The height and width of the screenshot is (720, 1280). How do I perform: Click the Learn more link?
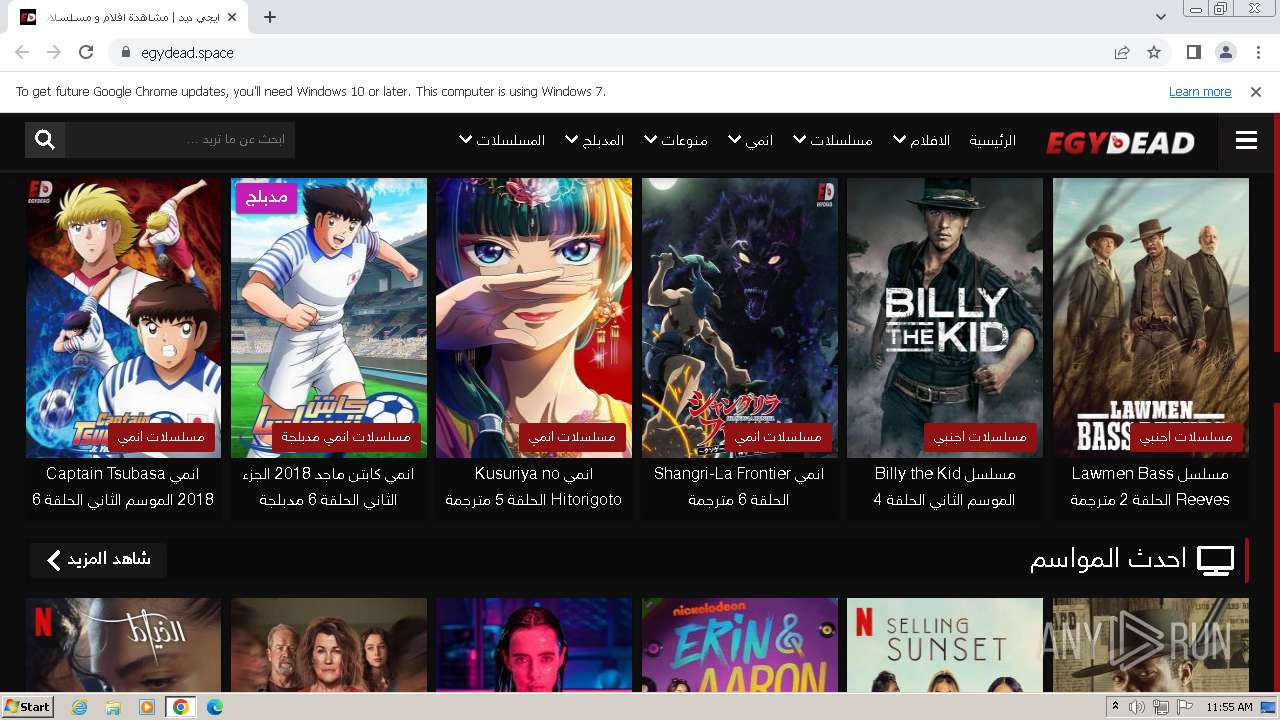point(1200,91)
